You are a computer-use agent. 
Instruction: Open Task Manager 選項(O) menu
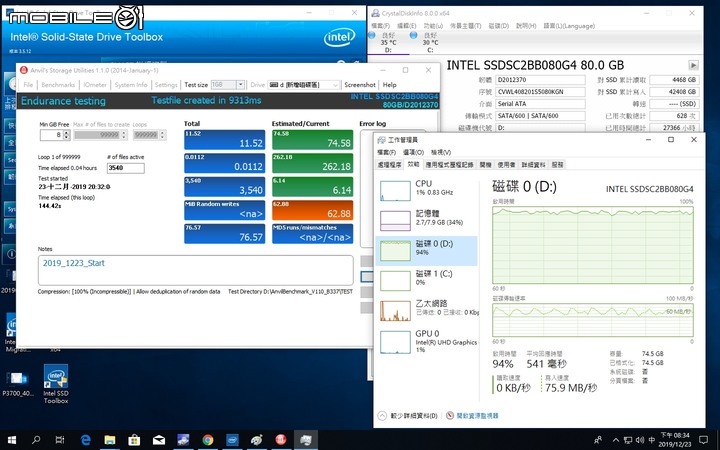413,152
